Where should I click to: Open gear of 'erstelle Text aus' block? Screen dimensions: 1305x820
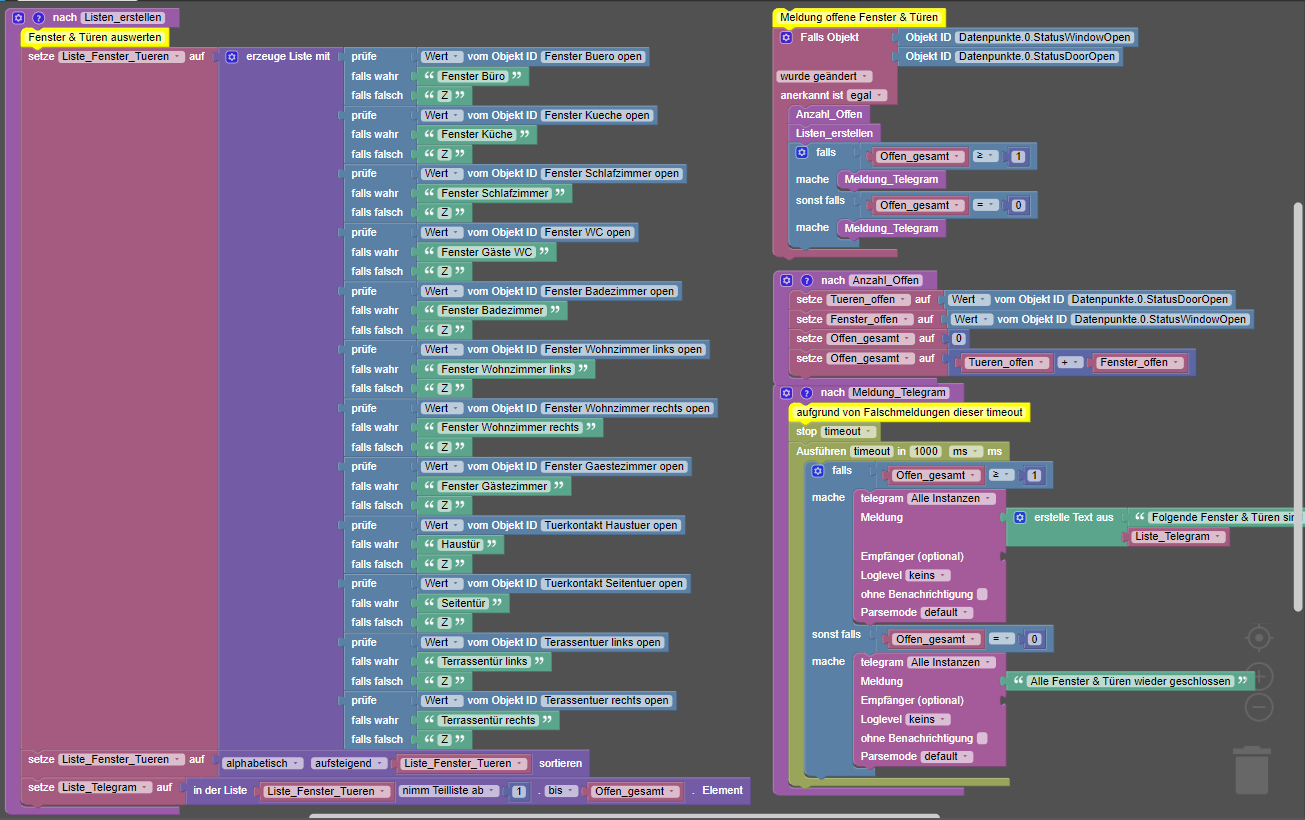pos(1020,517)
